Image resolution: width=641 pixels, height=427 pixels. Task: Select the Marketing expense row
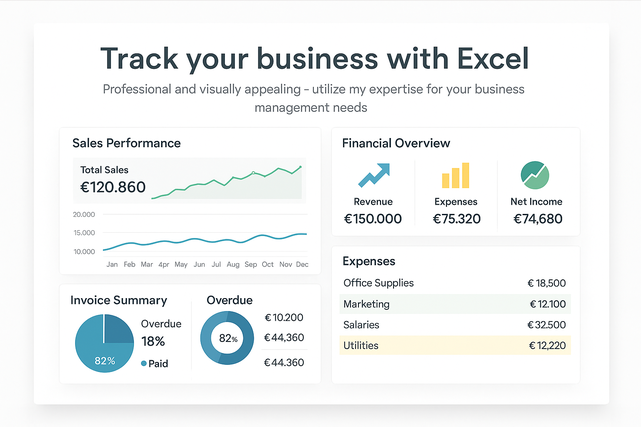455,304
